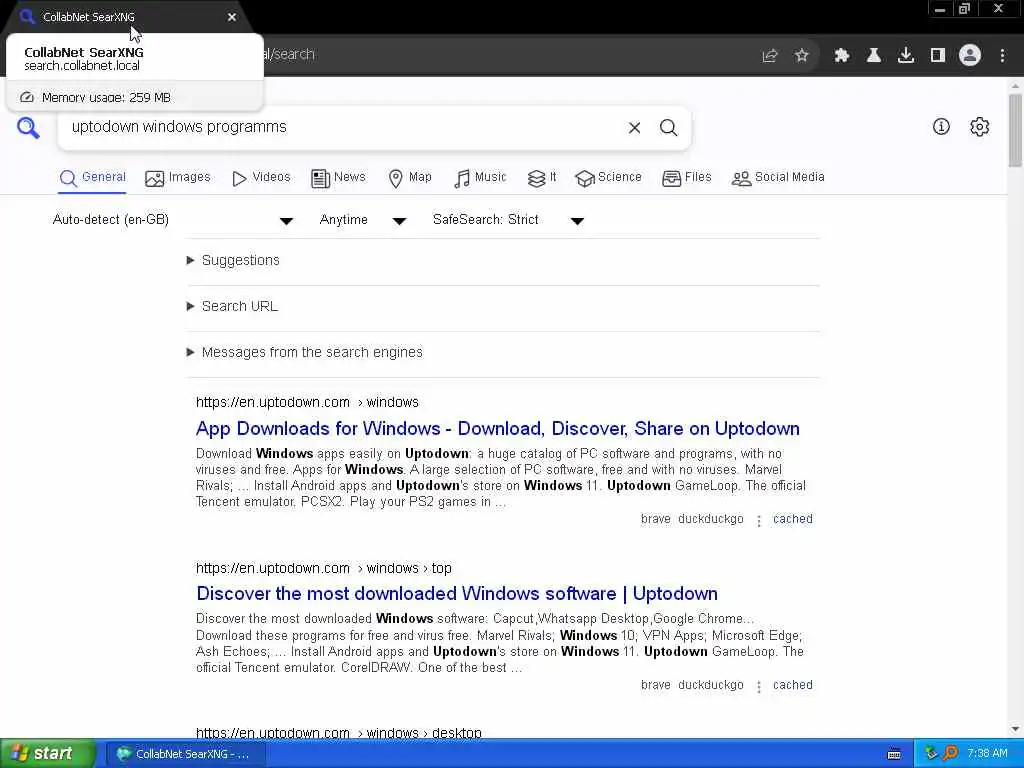
Task: Click the page vertical scrollbar thumb
Action: coord(1016,130)
